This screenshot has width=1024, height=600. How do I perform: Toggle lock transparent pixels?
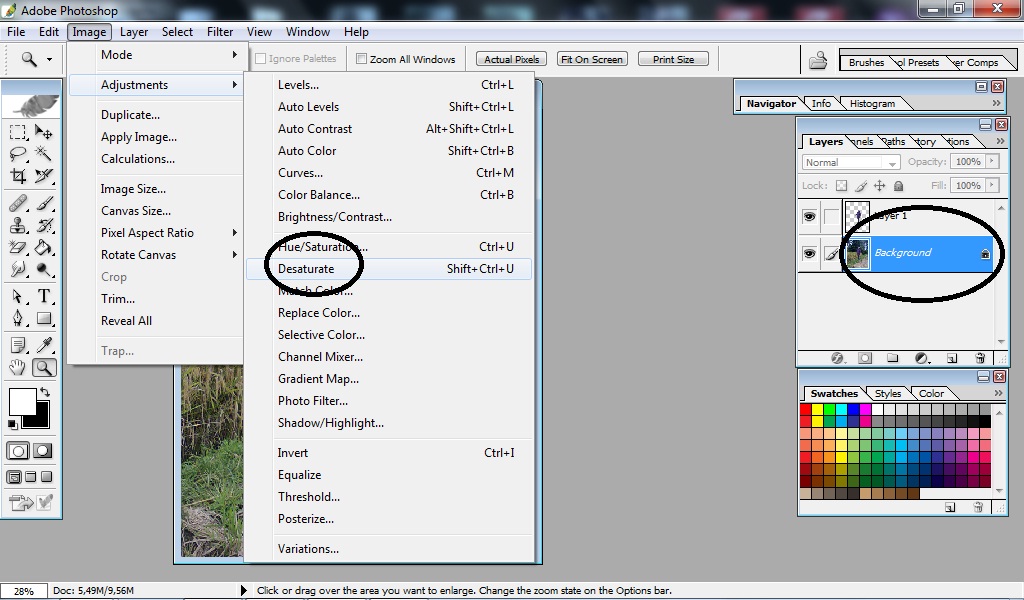842,186
